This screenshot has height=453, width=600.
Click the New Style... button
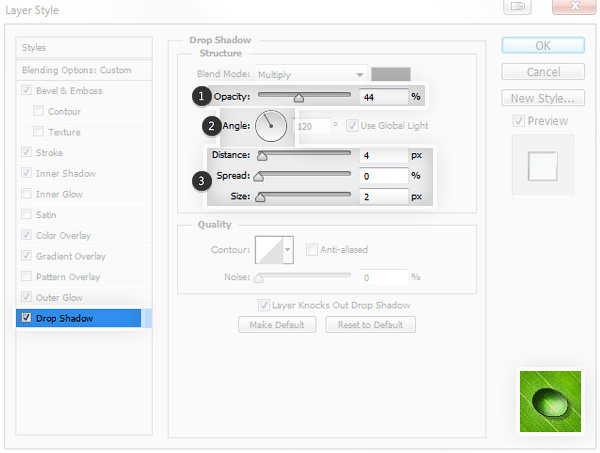coord(543,98)
